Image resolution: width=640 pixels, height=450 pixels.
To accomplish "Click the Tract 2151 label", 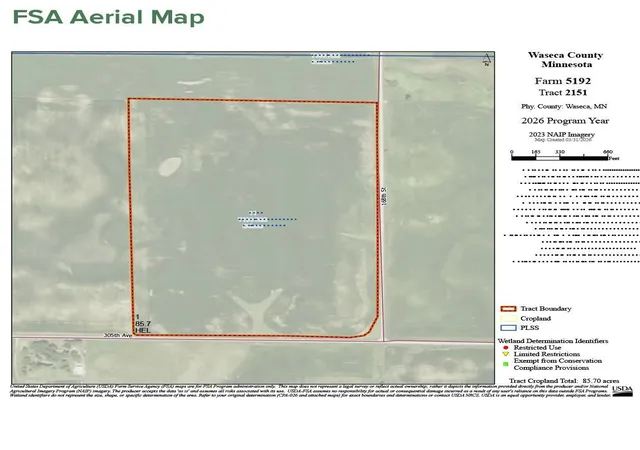I will coord(563,93).
